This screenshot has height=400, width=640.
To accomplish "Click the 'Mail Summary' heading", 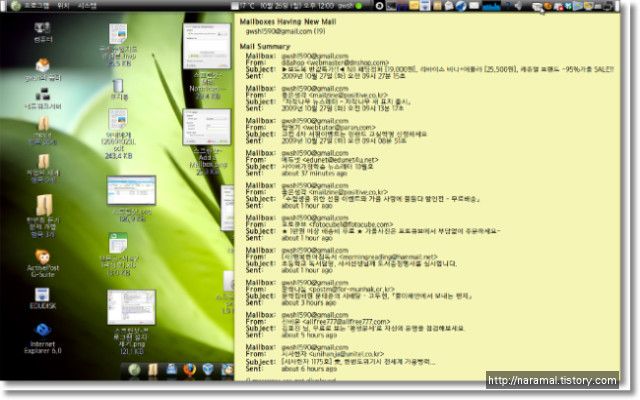I will click(x=264, y=47).
